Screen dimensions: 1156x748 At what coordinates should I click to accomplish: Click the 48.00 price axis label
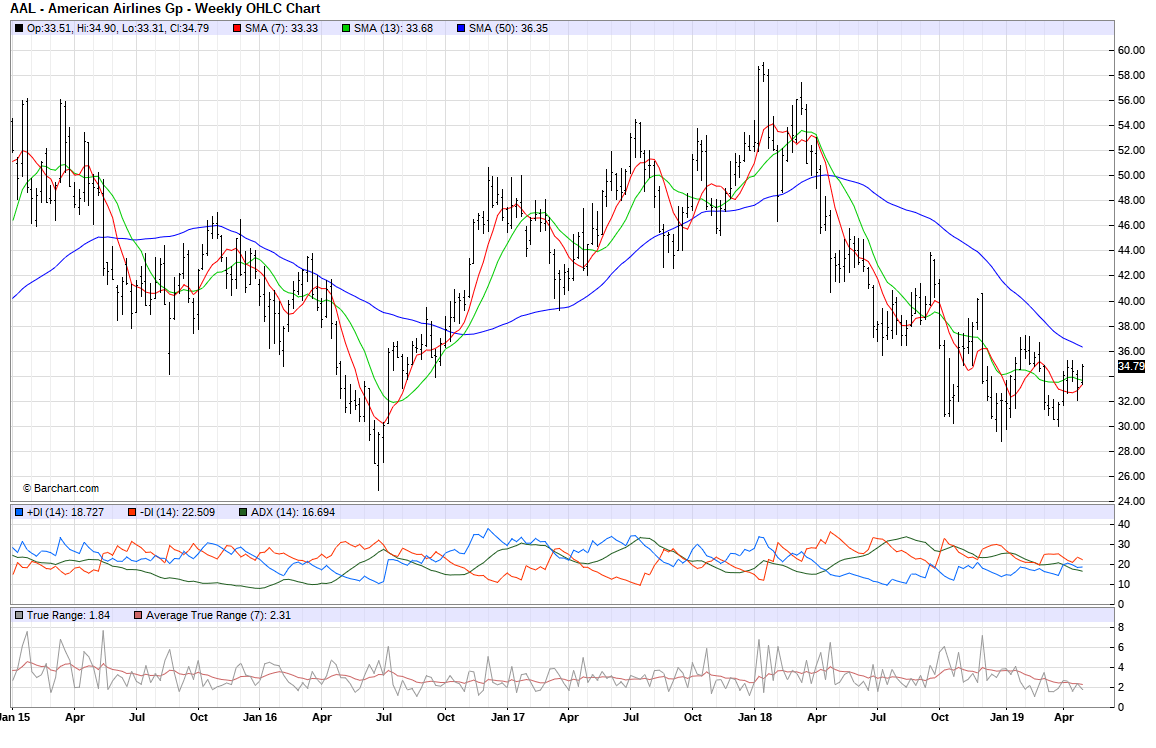(1132, 201)
